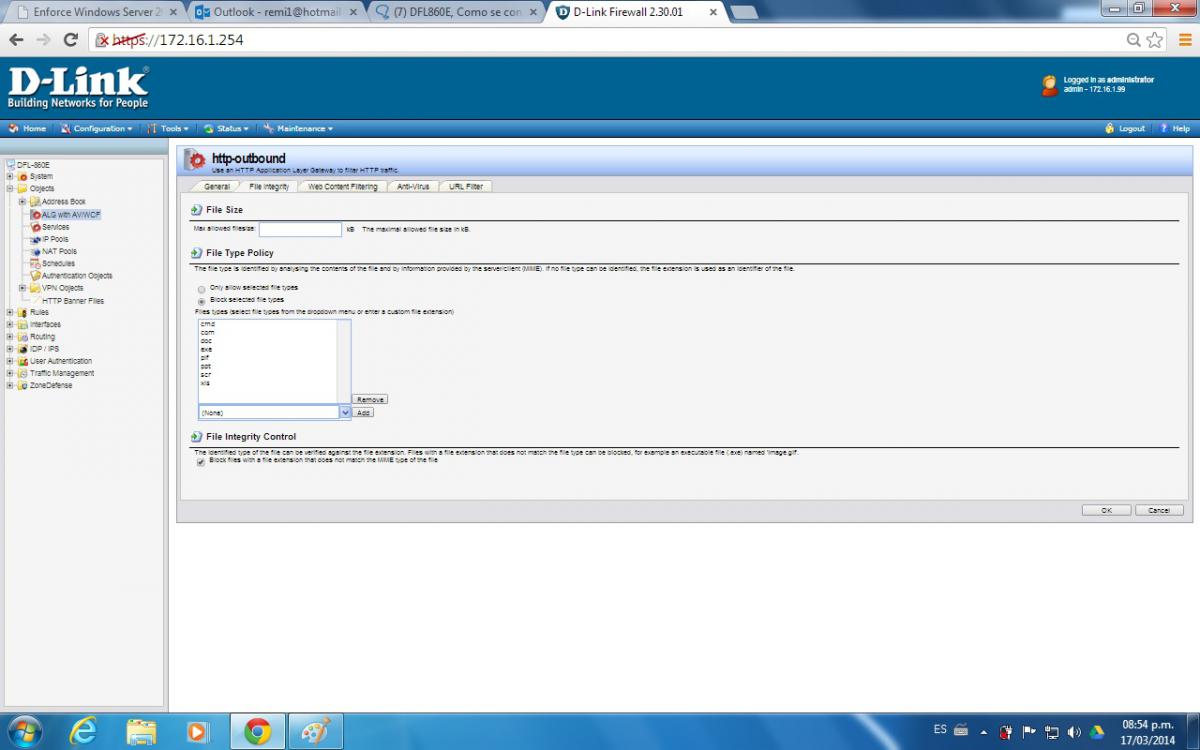
Task: Open Internet Explorer from the taskbar
Action: (84, 732)
